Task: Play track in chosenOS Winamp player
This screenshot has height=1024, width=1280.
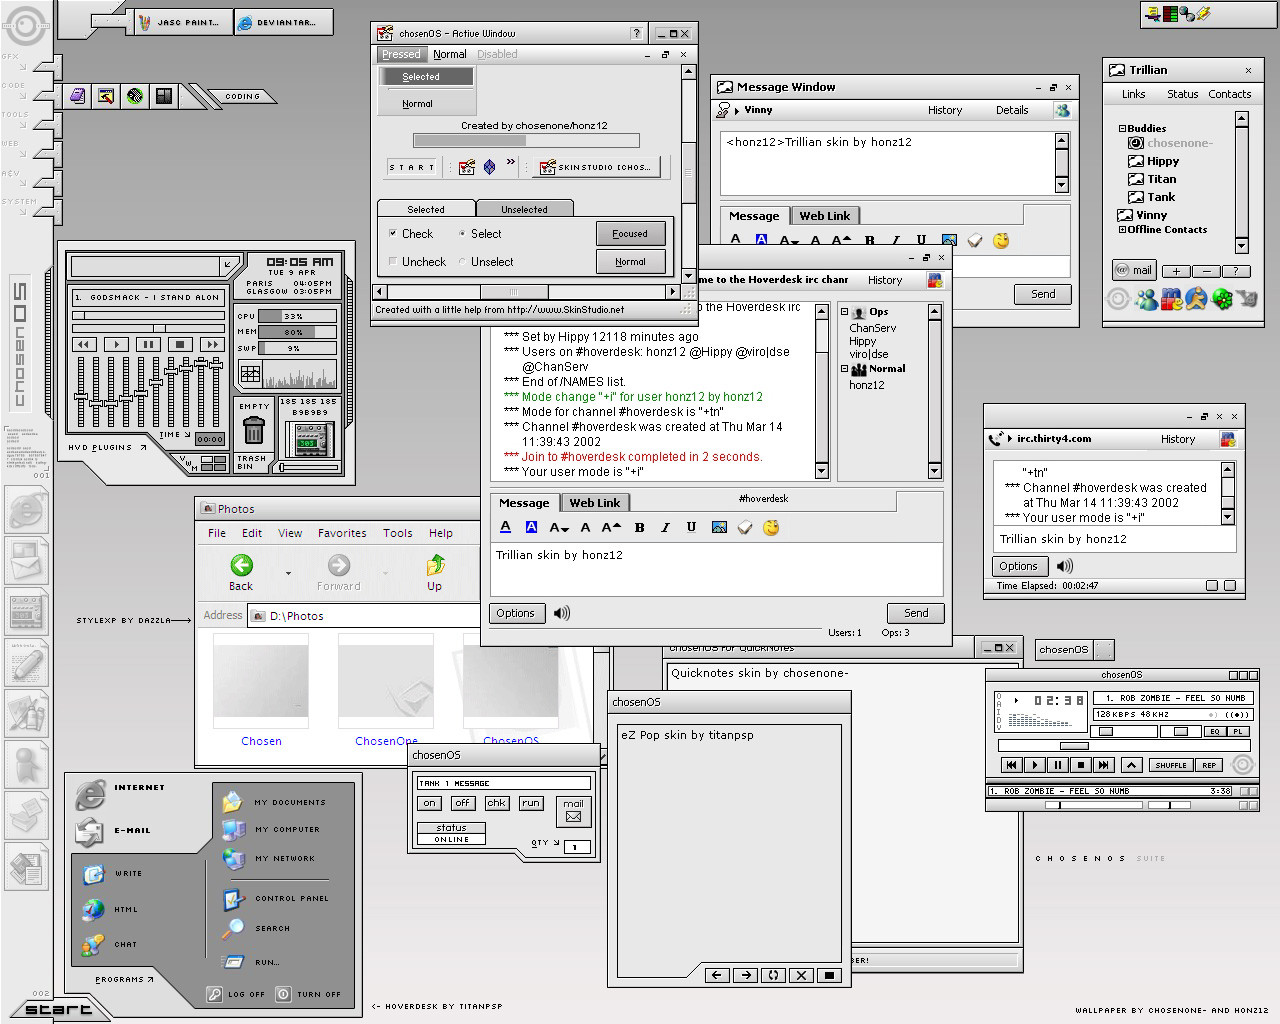Action: pos(1035,765)
